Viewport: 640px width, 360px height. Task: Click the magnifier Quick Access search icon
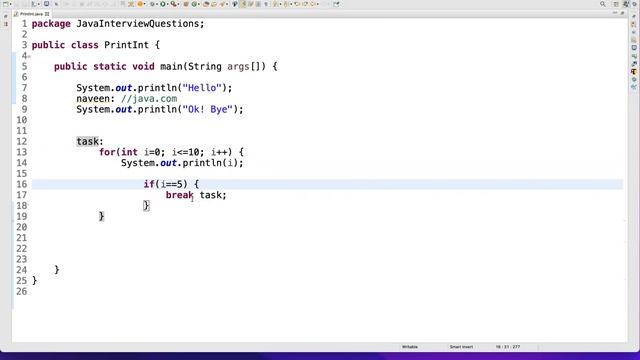[602, 4]
